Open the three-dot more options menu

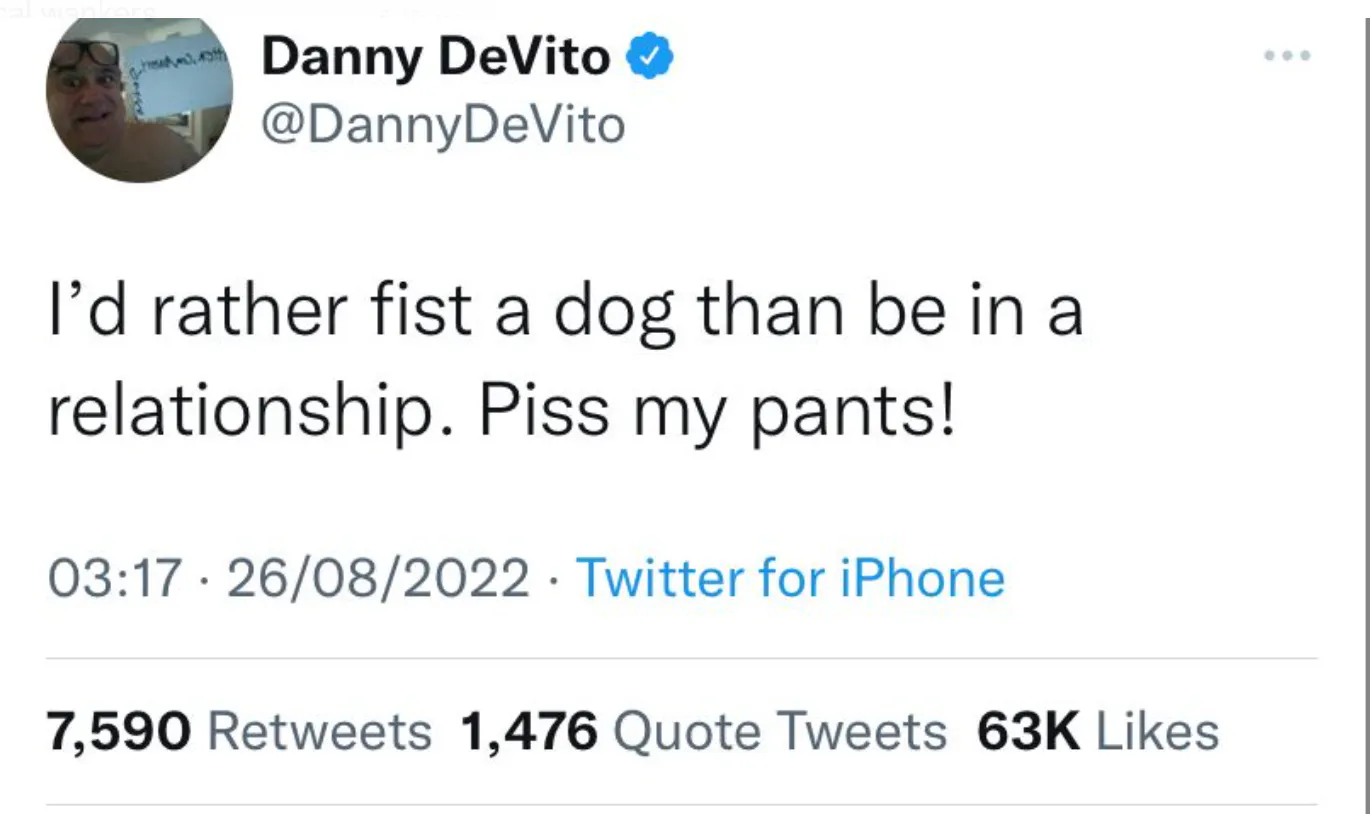pos(1286,56)
